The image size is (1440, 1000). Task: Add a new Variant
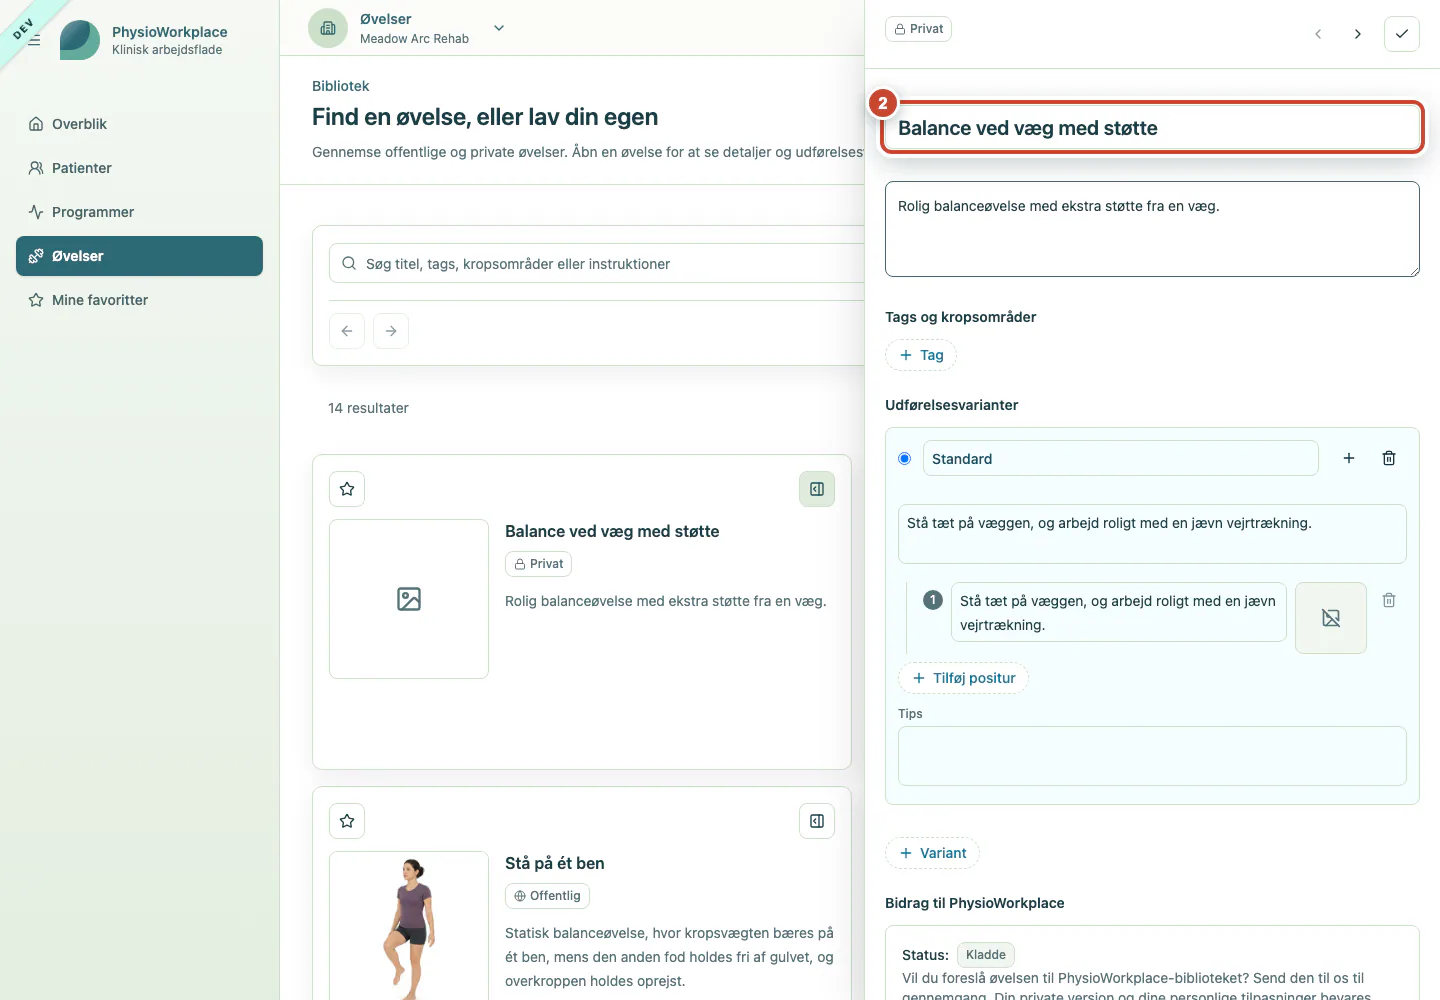[x=932, y=853]
